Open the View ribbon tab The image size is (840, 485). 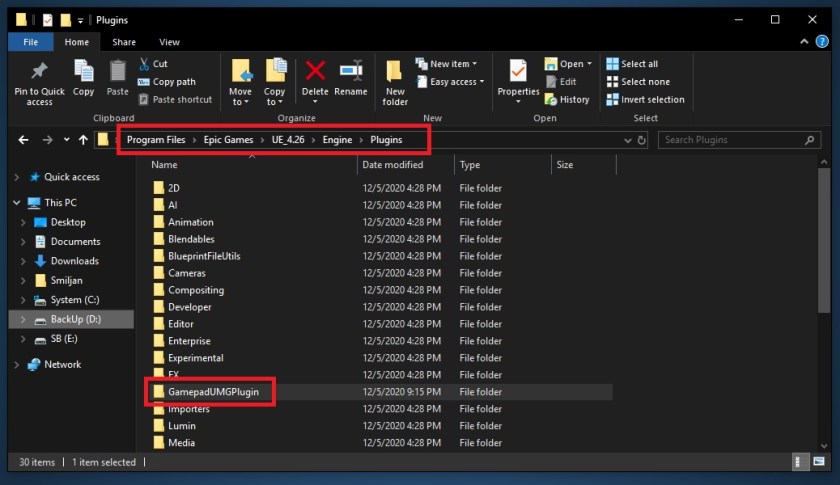(x=169, y=42)
